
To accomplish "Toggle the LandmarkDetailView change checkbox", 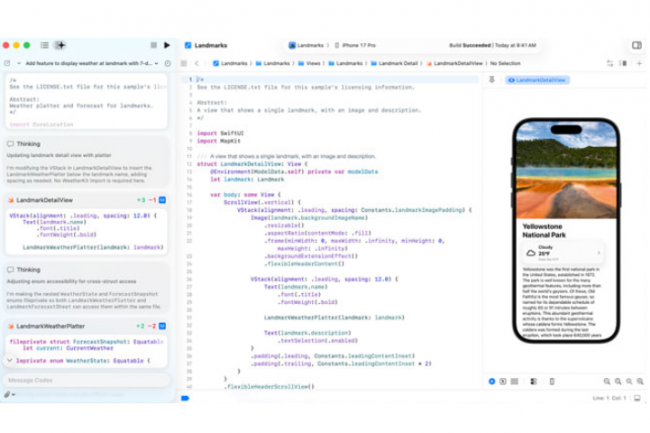I will click(x=162, y=200).
